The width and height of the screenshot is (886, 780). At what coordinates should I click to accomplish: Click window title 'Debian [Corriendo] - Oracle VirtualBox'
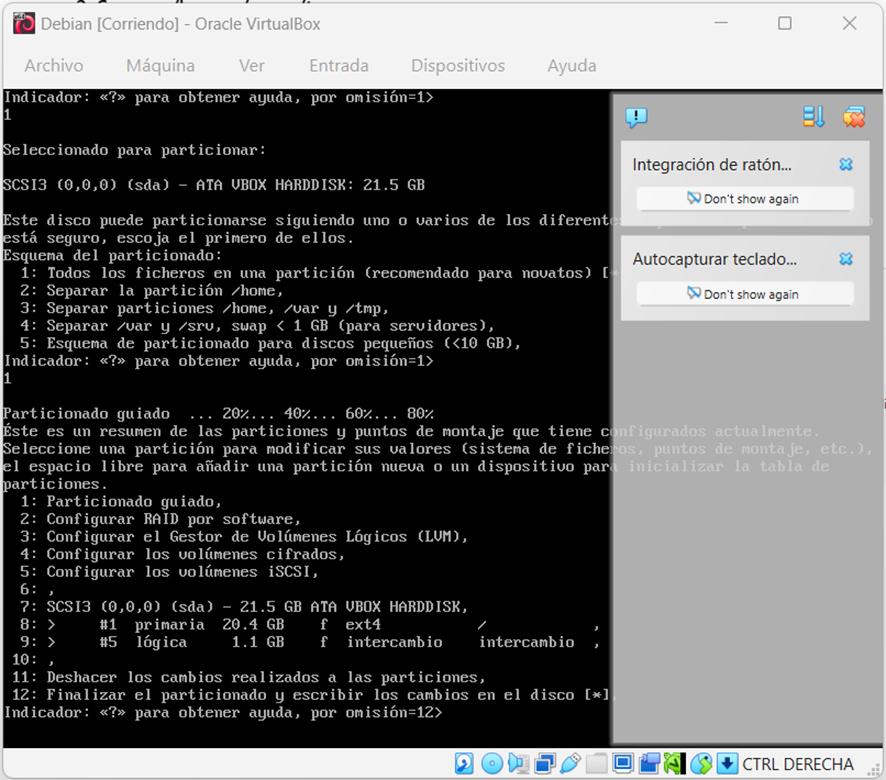180,24
